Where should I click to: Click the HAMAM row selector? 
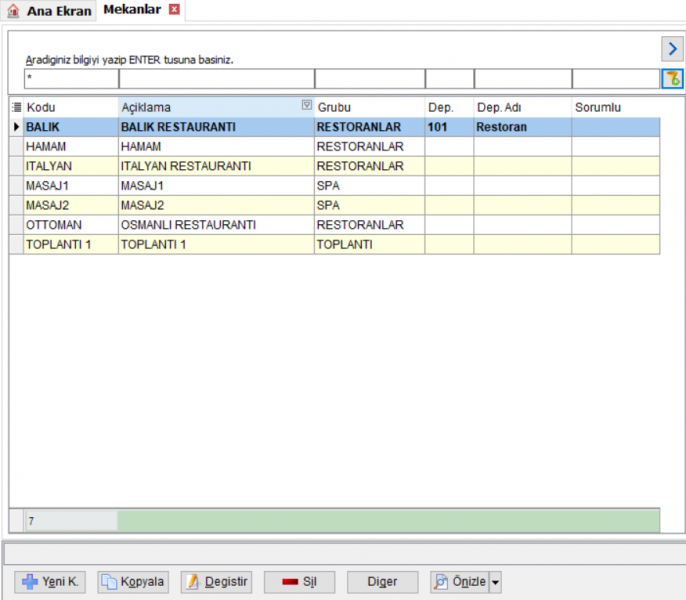(17, 147)
